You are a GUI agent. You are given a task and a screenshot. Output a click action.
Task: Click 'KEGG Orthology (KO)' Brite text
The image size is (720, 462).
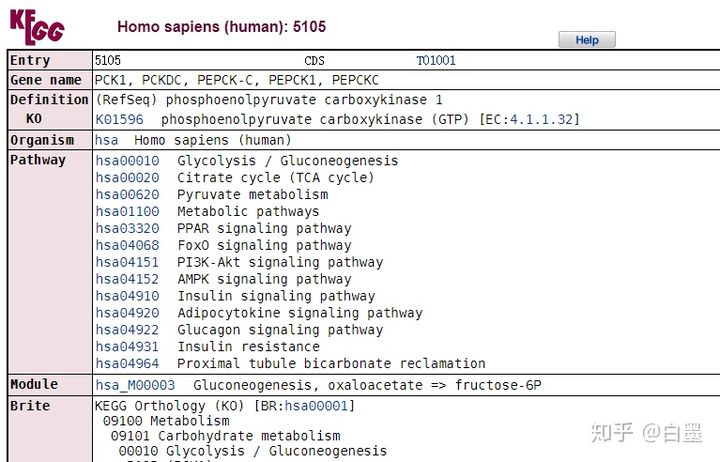169,406
